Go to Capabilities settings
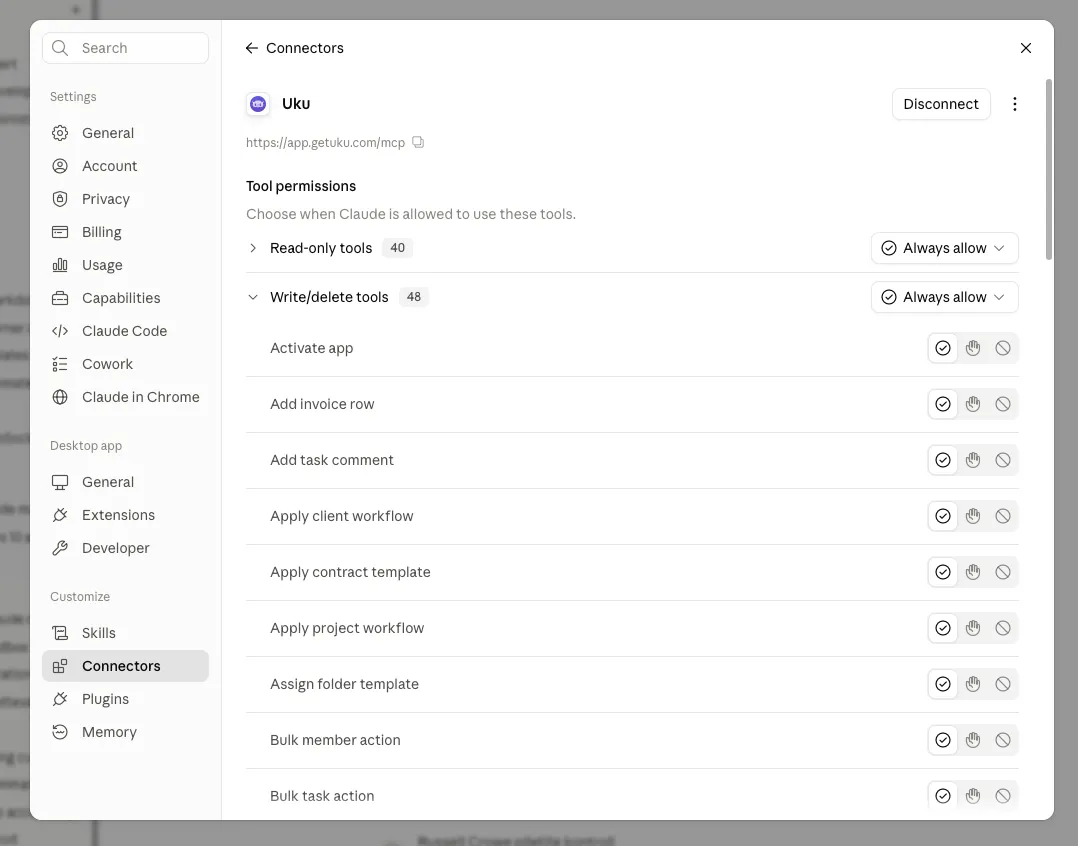This screenshot has width=1078, height=846. coord(125,298)
